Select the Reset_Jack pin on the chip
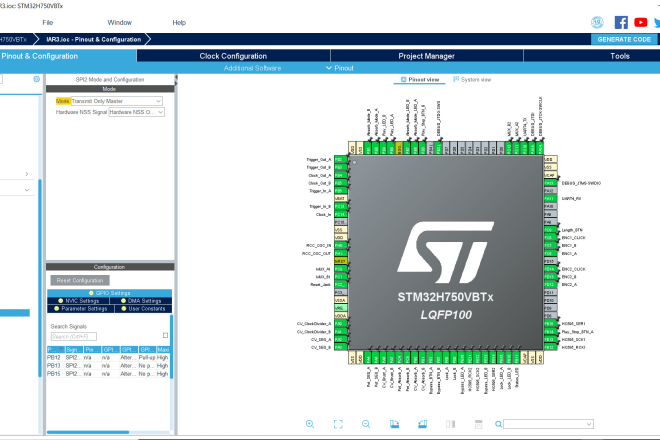The height and width of the screenshot is (440, 660). [x=341, y=285]
